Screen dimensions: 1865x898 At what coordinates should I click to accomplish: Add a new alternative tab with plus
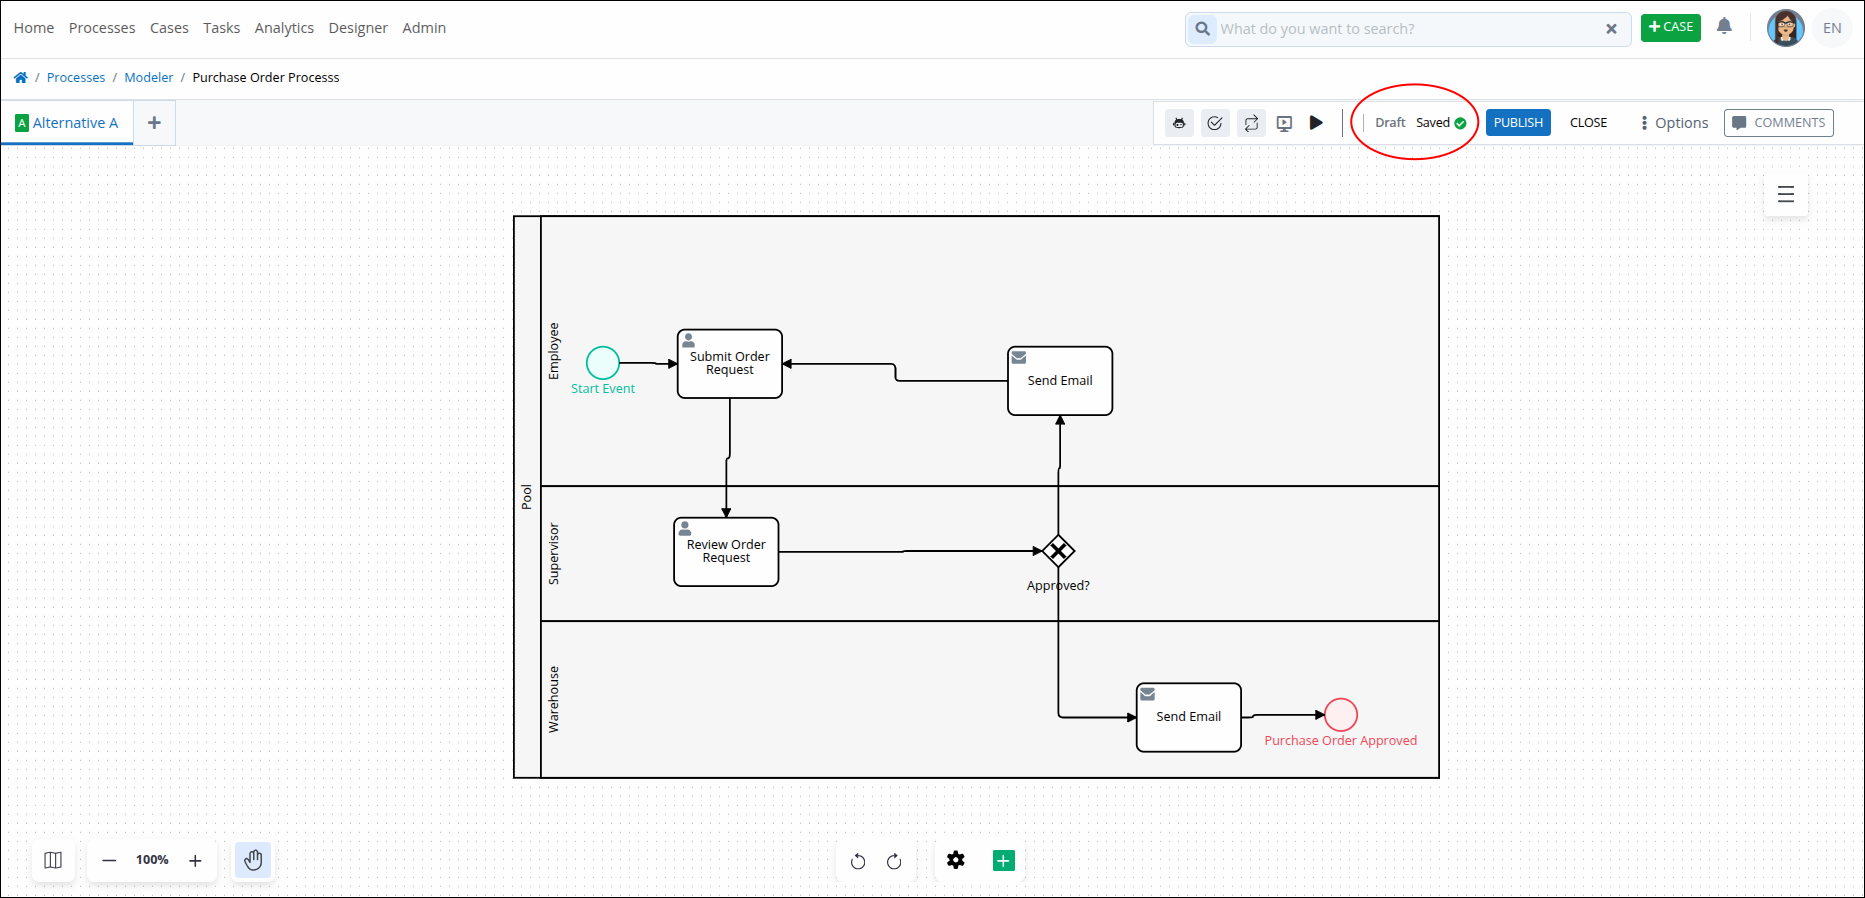point(154,123)
